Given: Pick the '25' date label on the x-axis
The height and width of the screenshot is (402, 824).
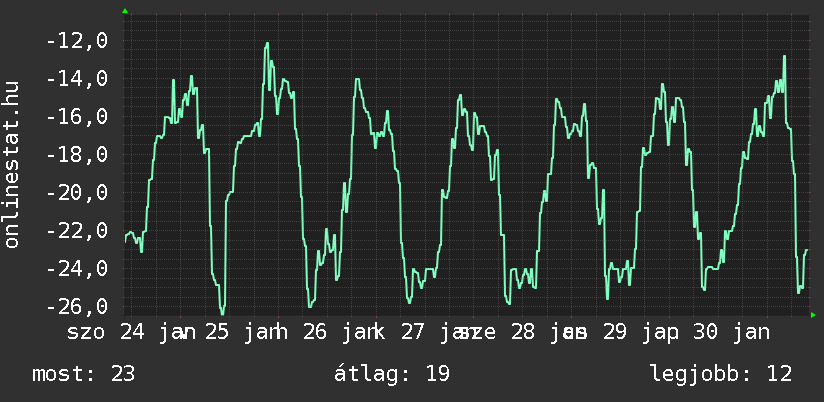Looking at the screenshot, I should point(217,331).
